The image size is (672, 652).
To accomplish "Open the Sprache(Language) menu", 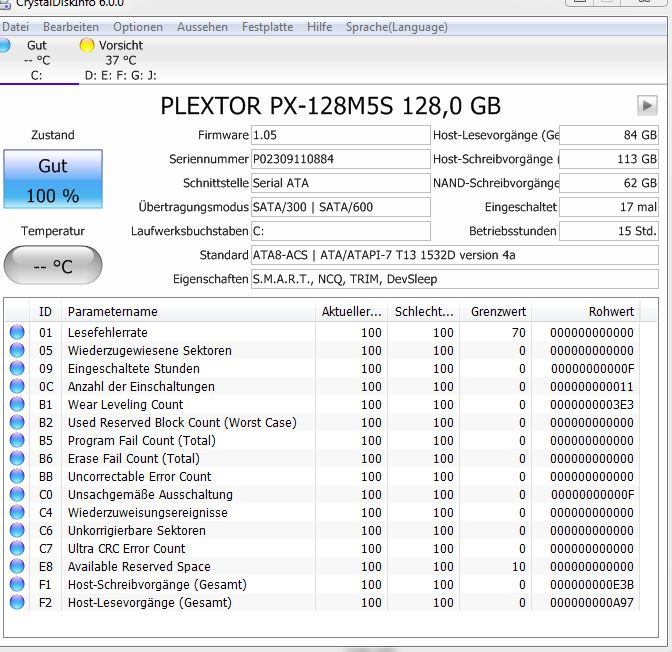I will coord(396,27).
